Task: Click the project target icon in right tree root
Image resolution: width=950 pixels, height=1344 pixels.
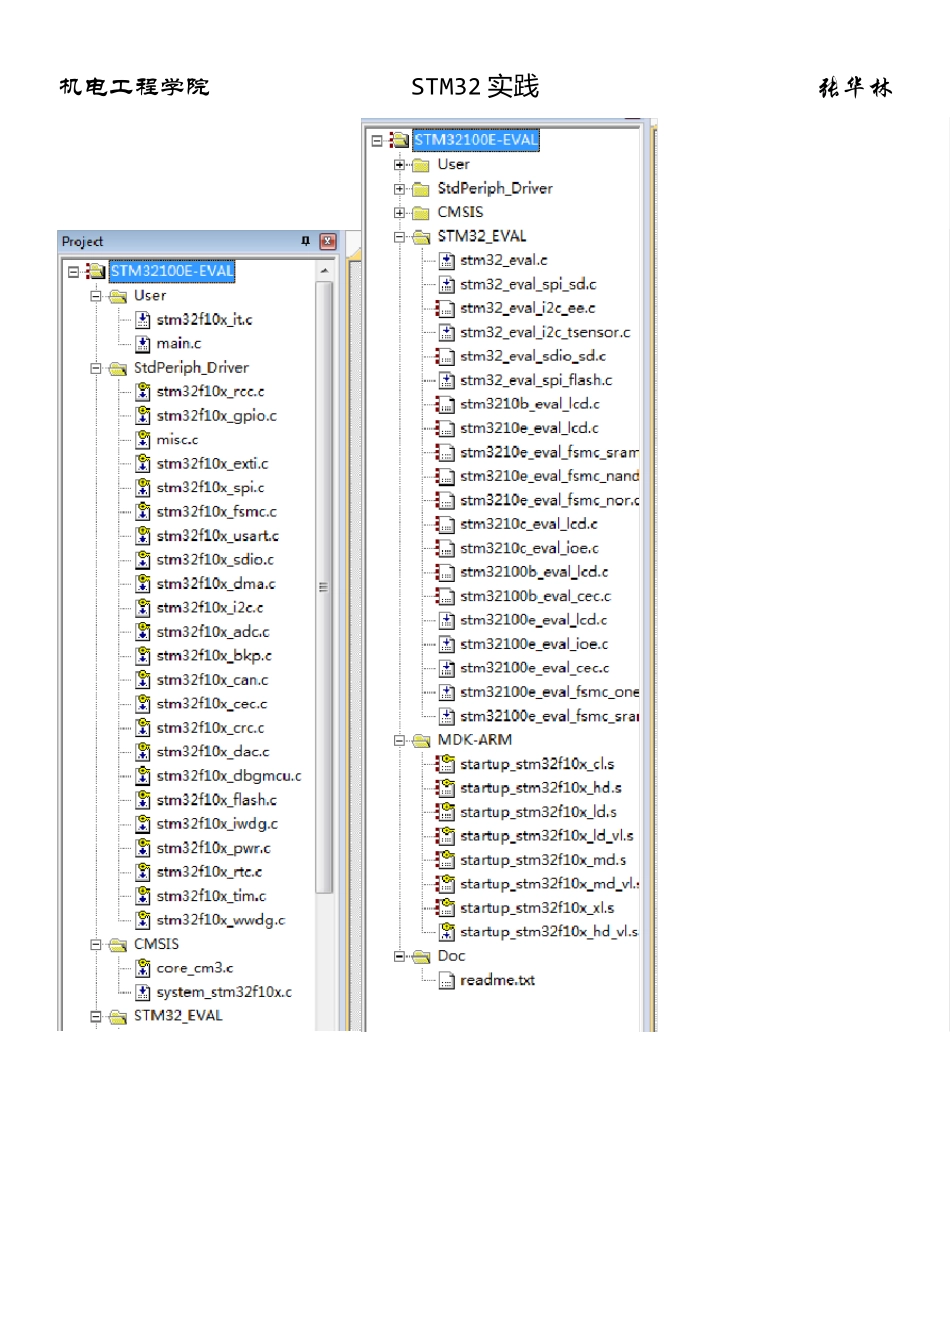Action: pos(399,140)
